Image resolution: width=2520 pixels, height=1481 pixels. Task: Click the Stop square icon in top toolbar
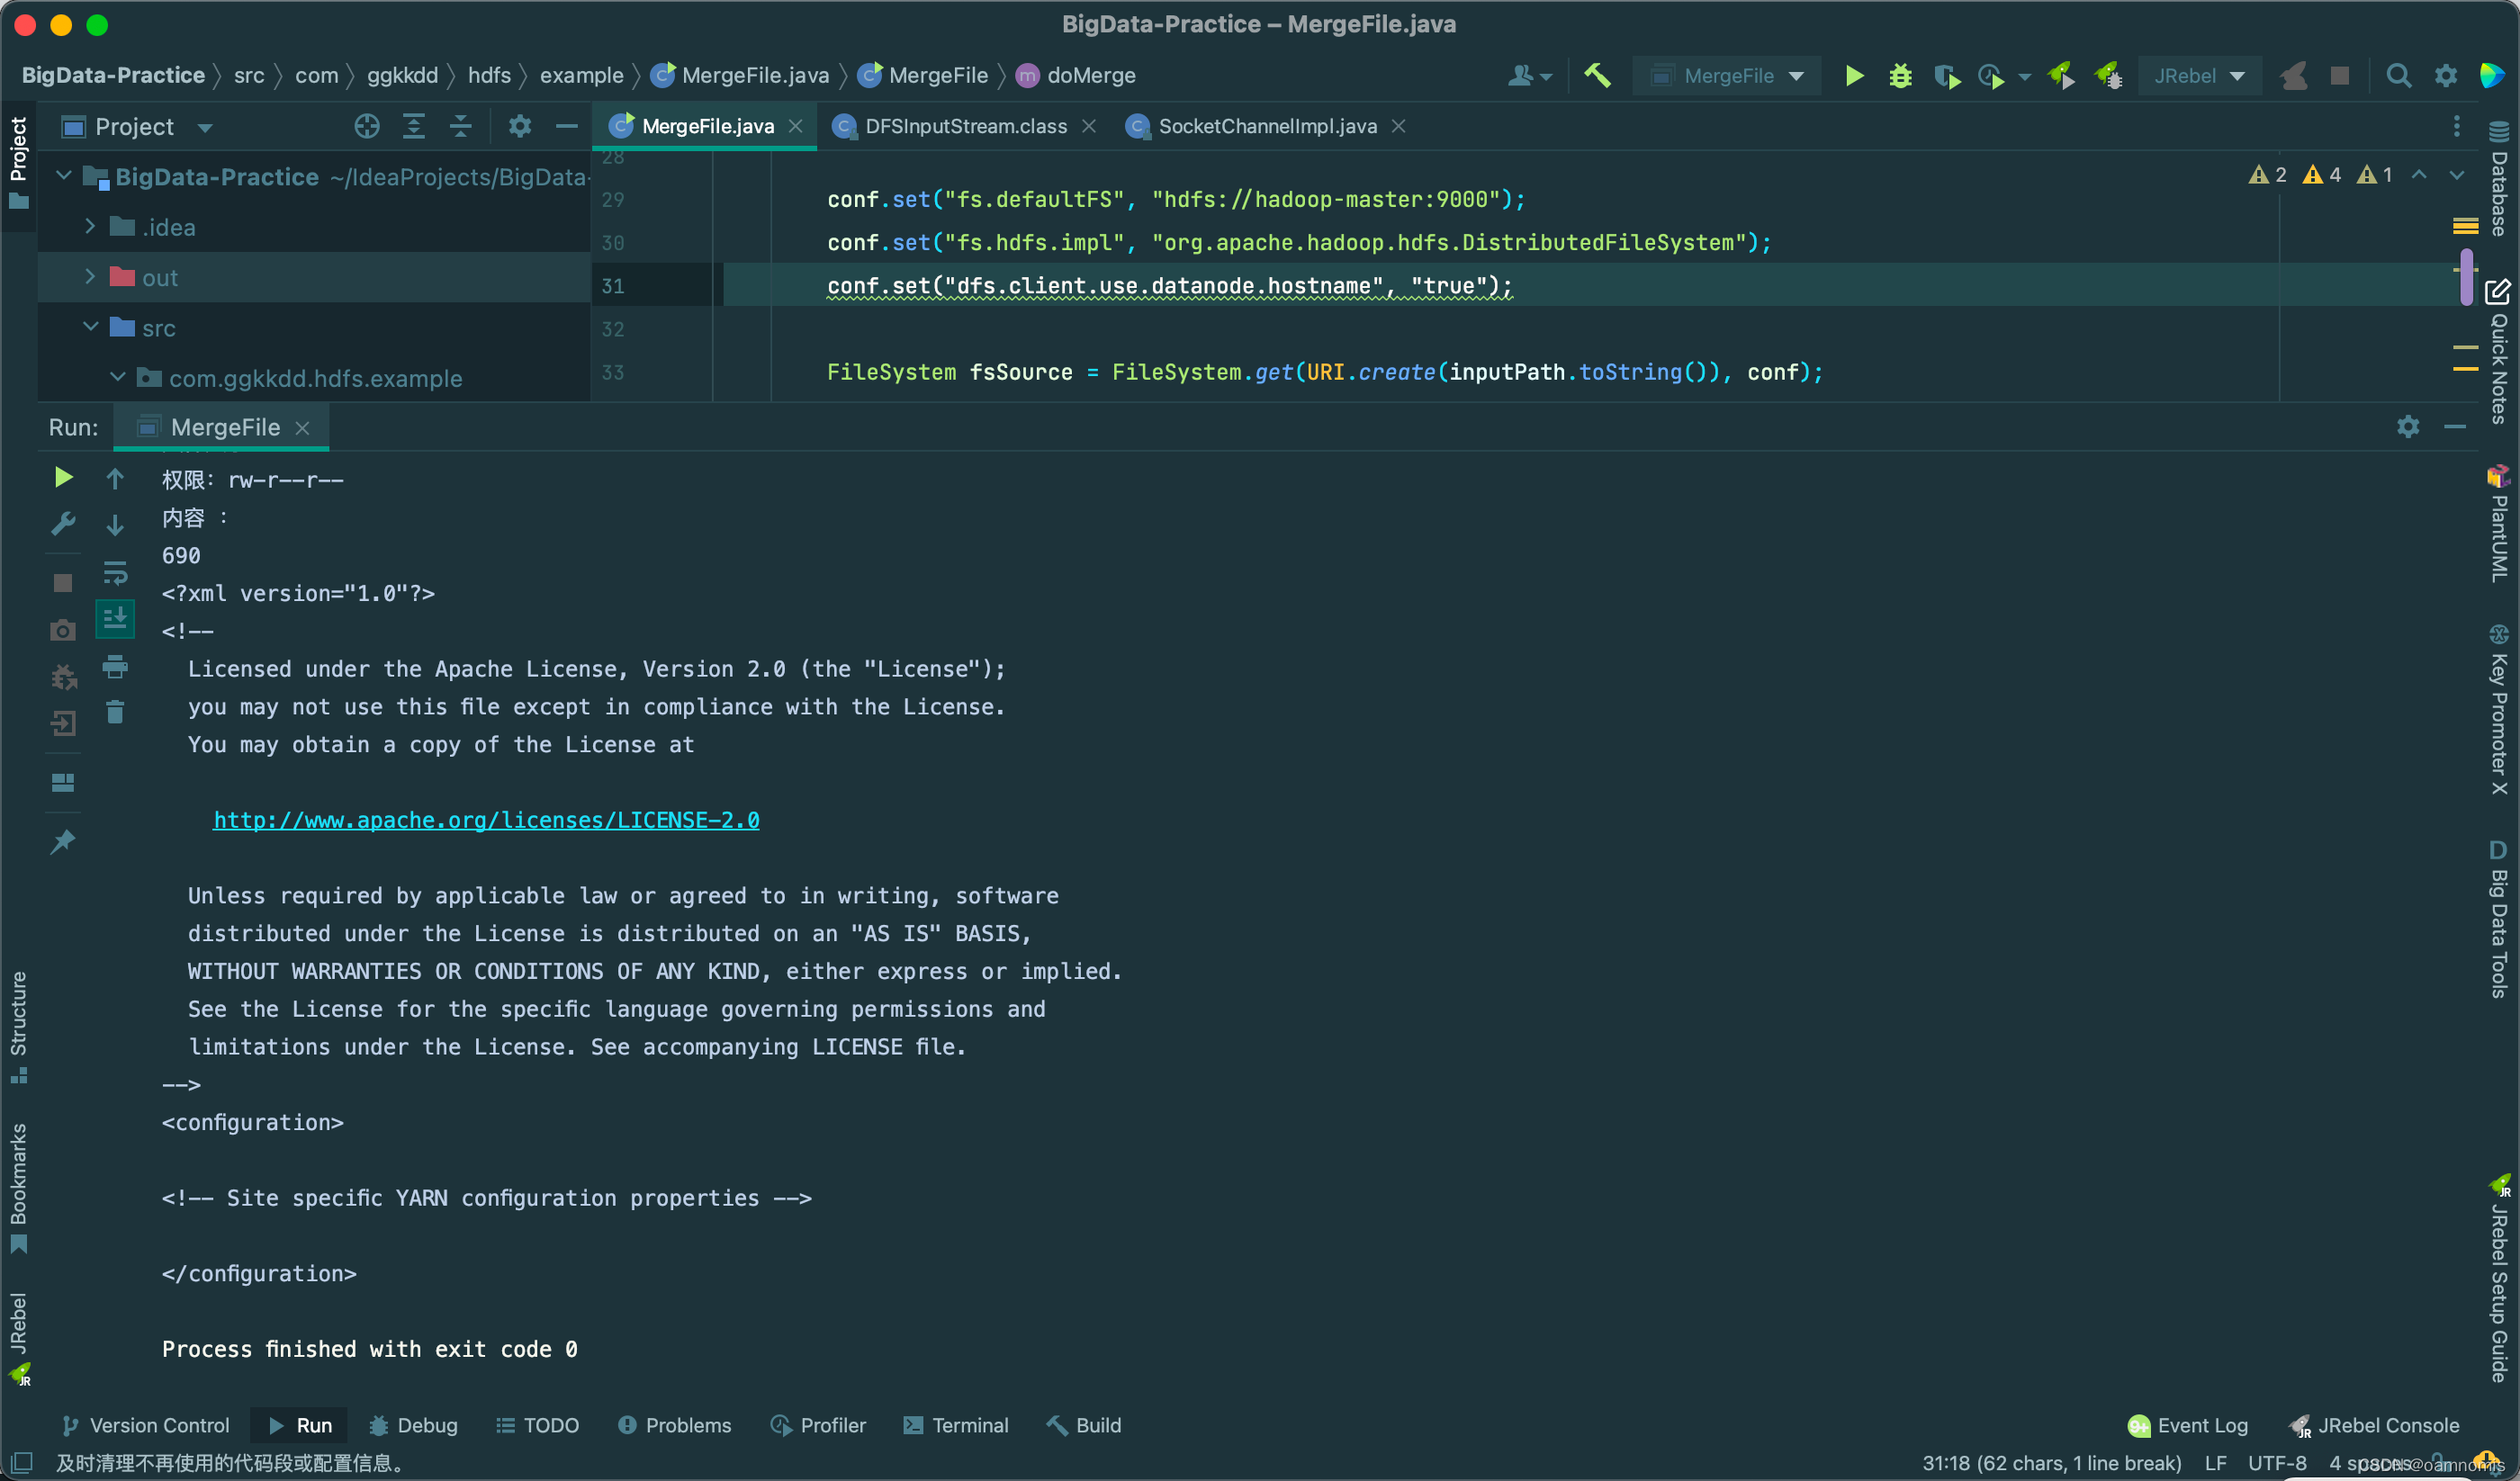point(2339,76)
